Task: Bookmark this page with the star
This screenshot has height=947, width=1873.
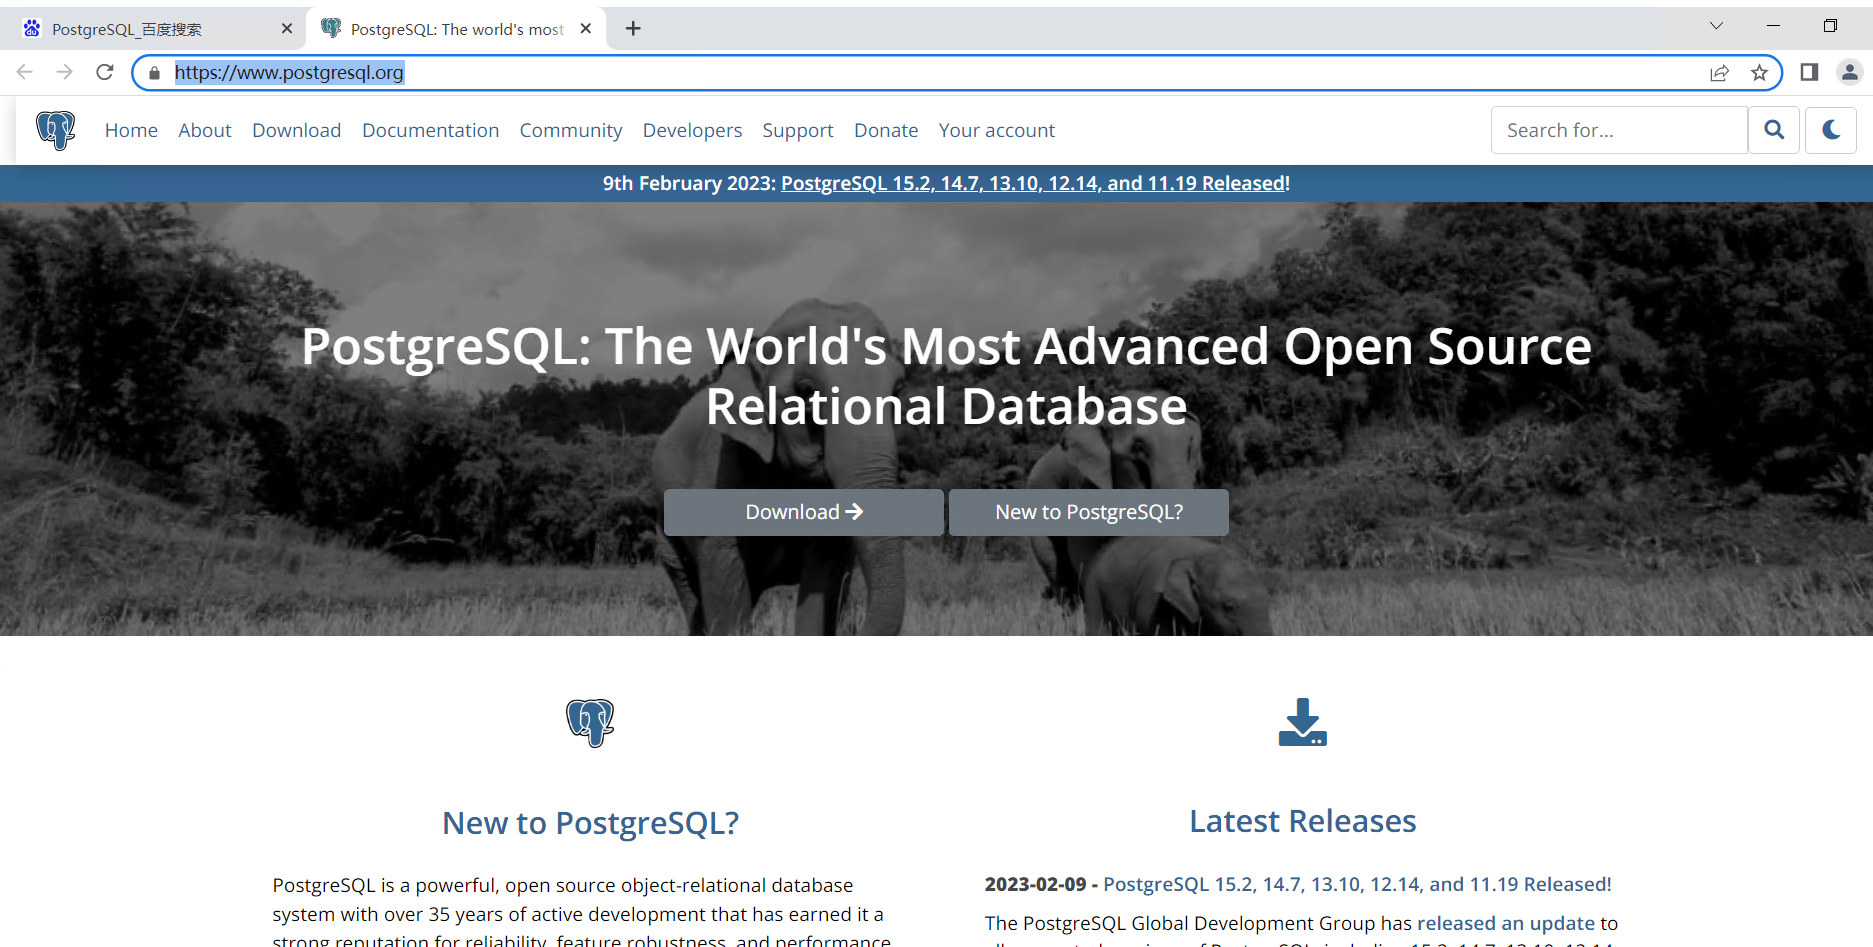Action: point(1760,73)
